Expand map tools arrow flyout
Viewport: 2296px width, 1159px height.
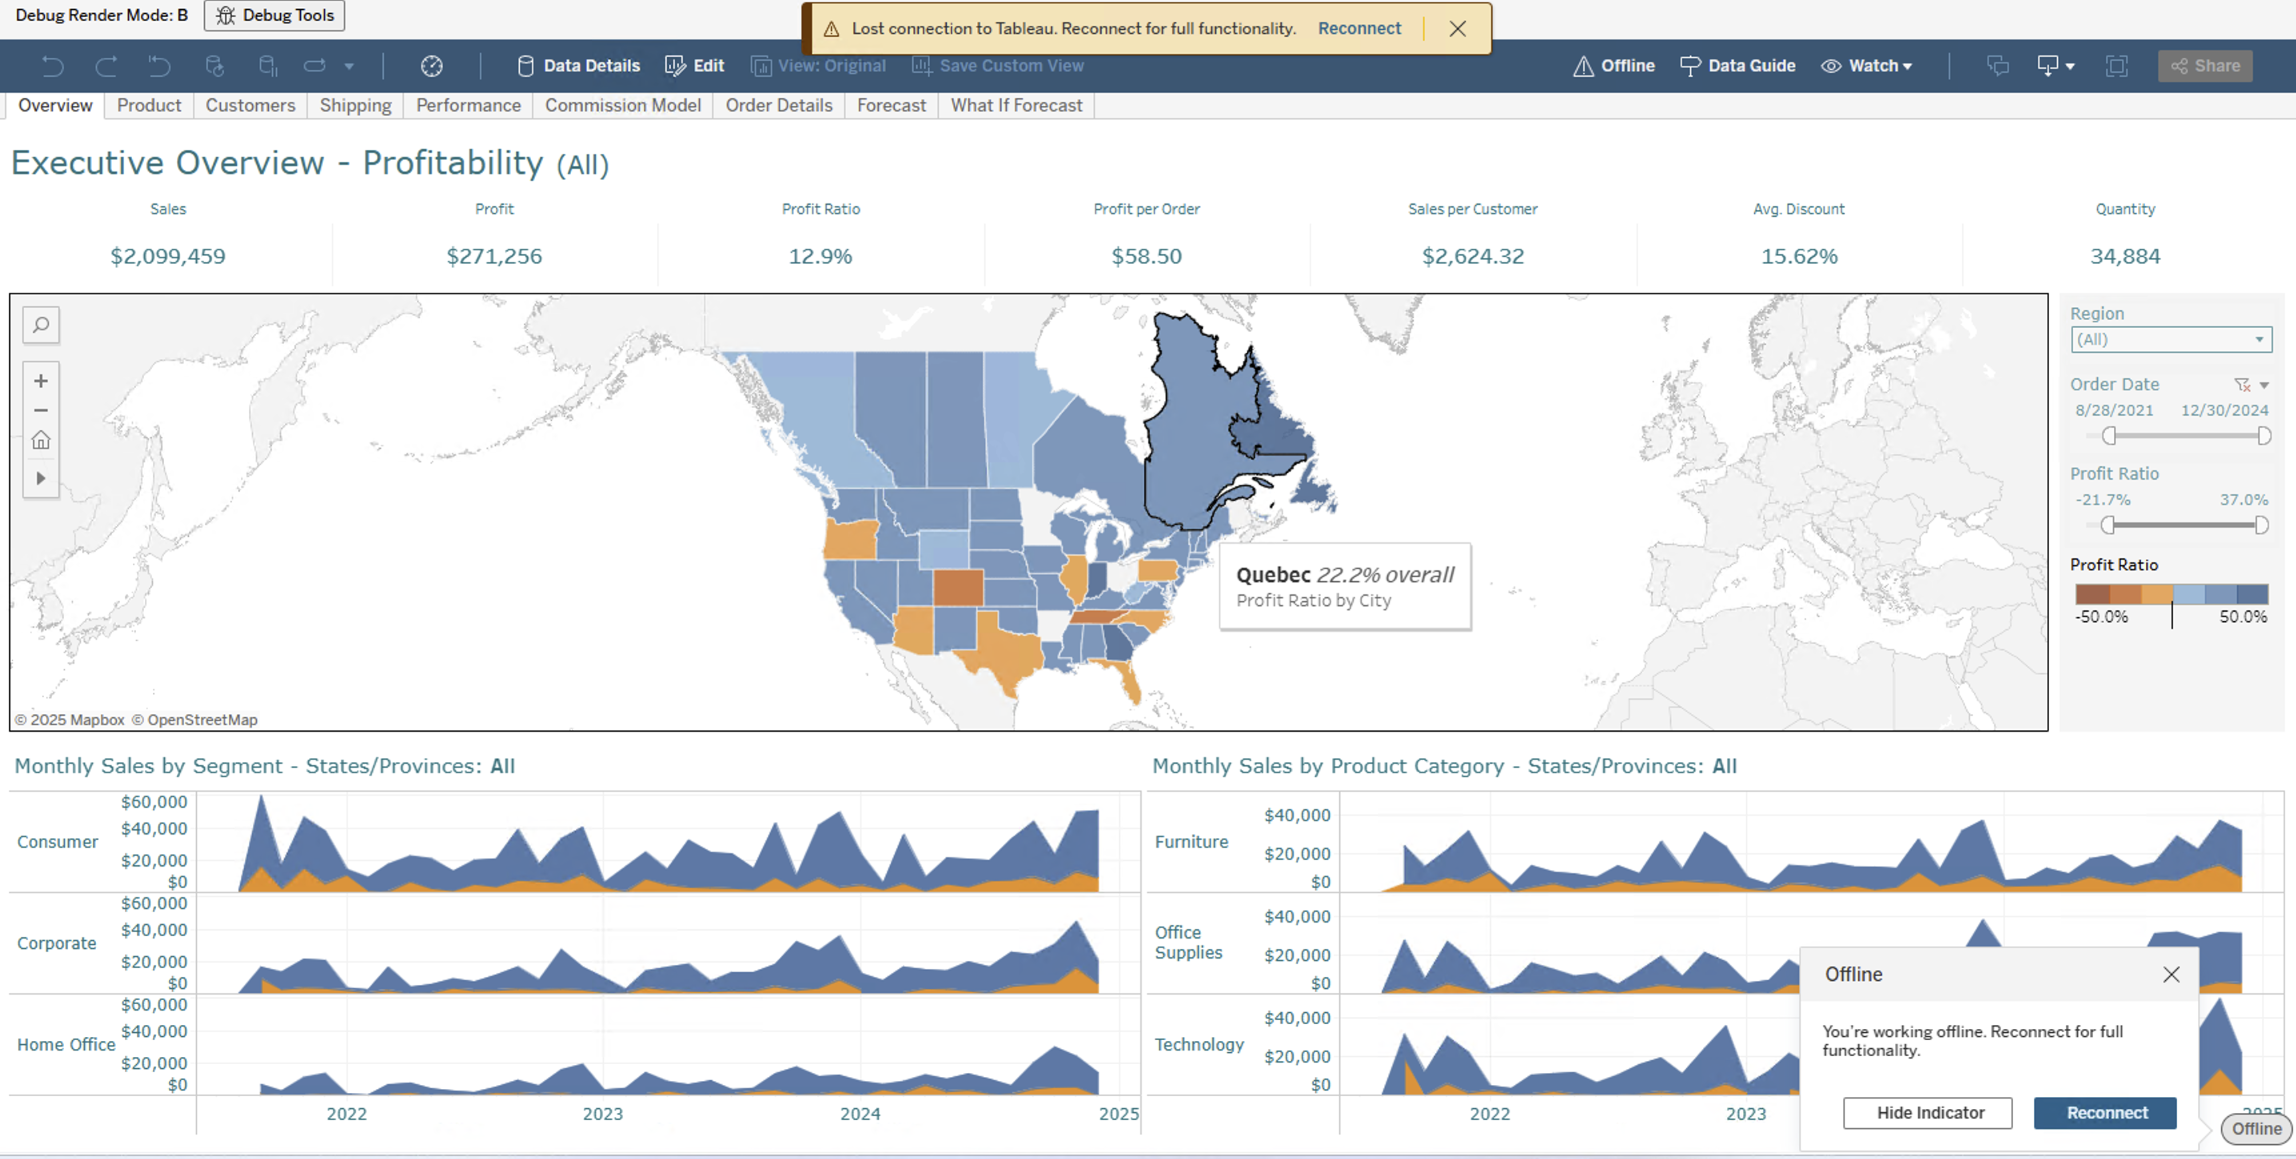pos(41,478)
